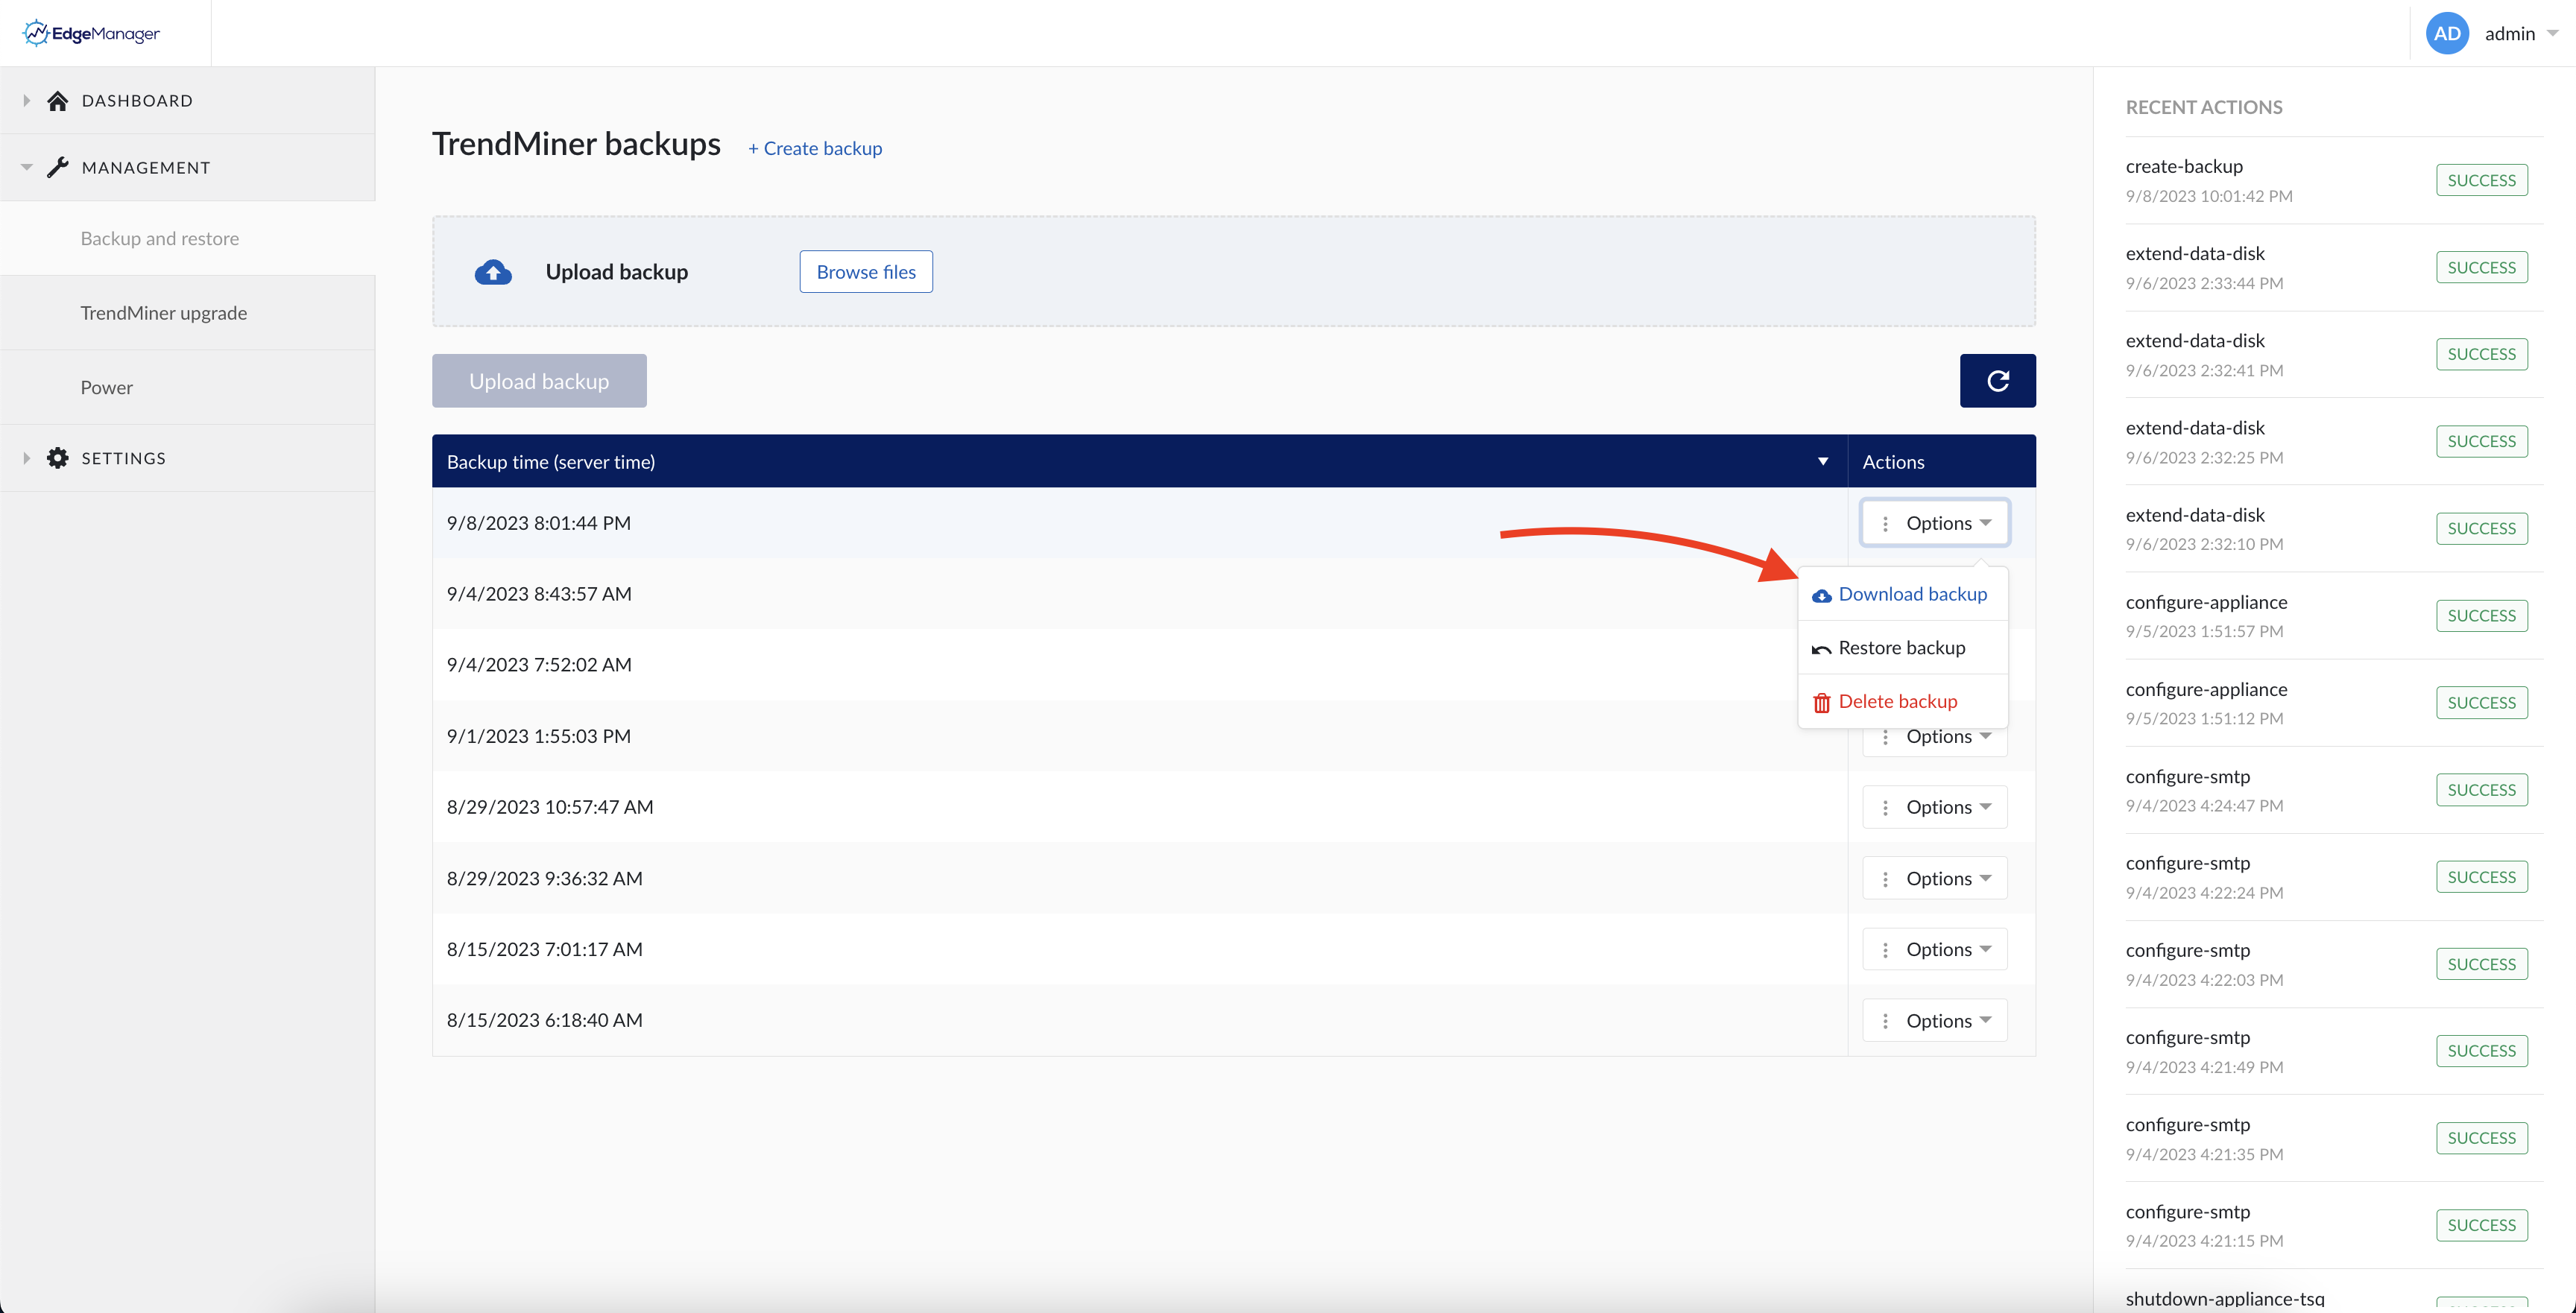
Task: Click the Settings gear icon
Action: point(57,457)
